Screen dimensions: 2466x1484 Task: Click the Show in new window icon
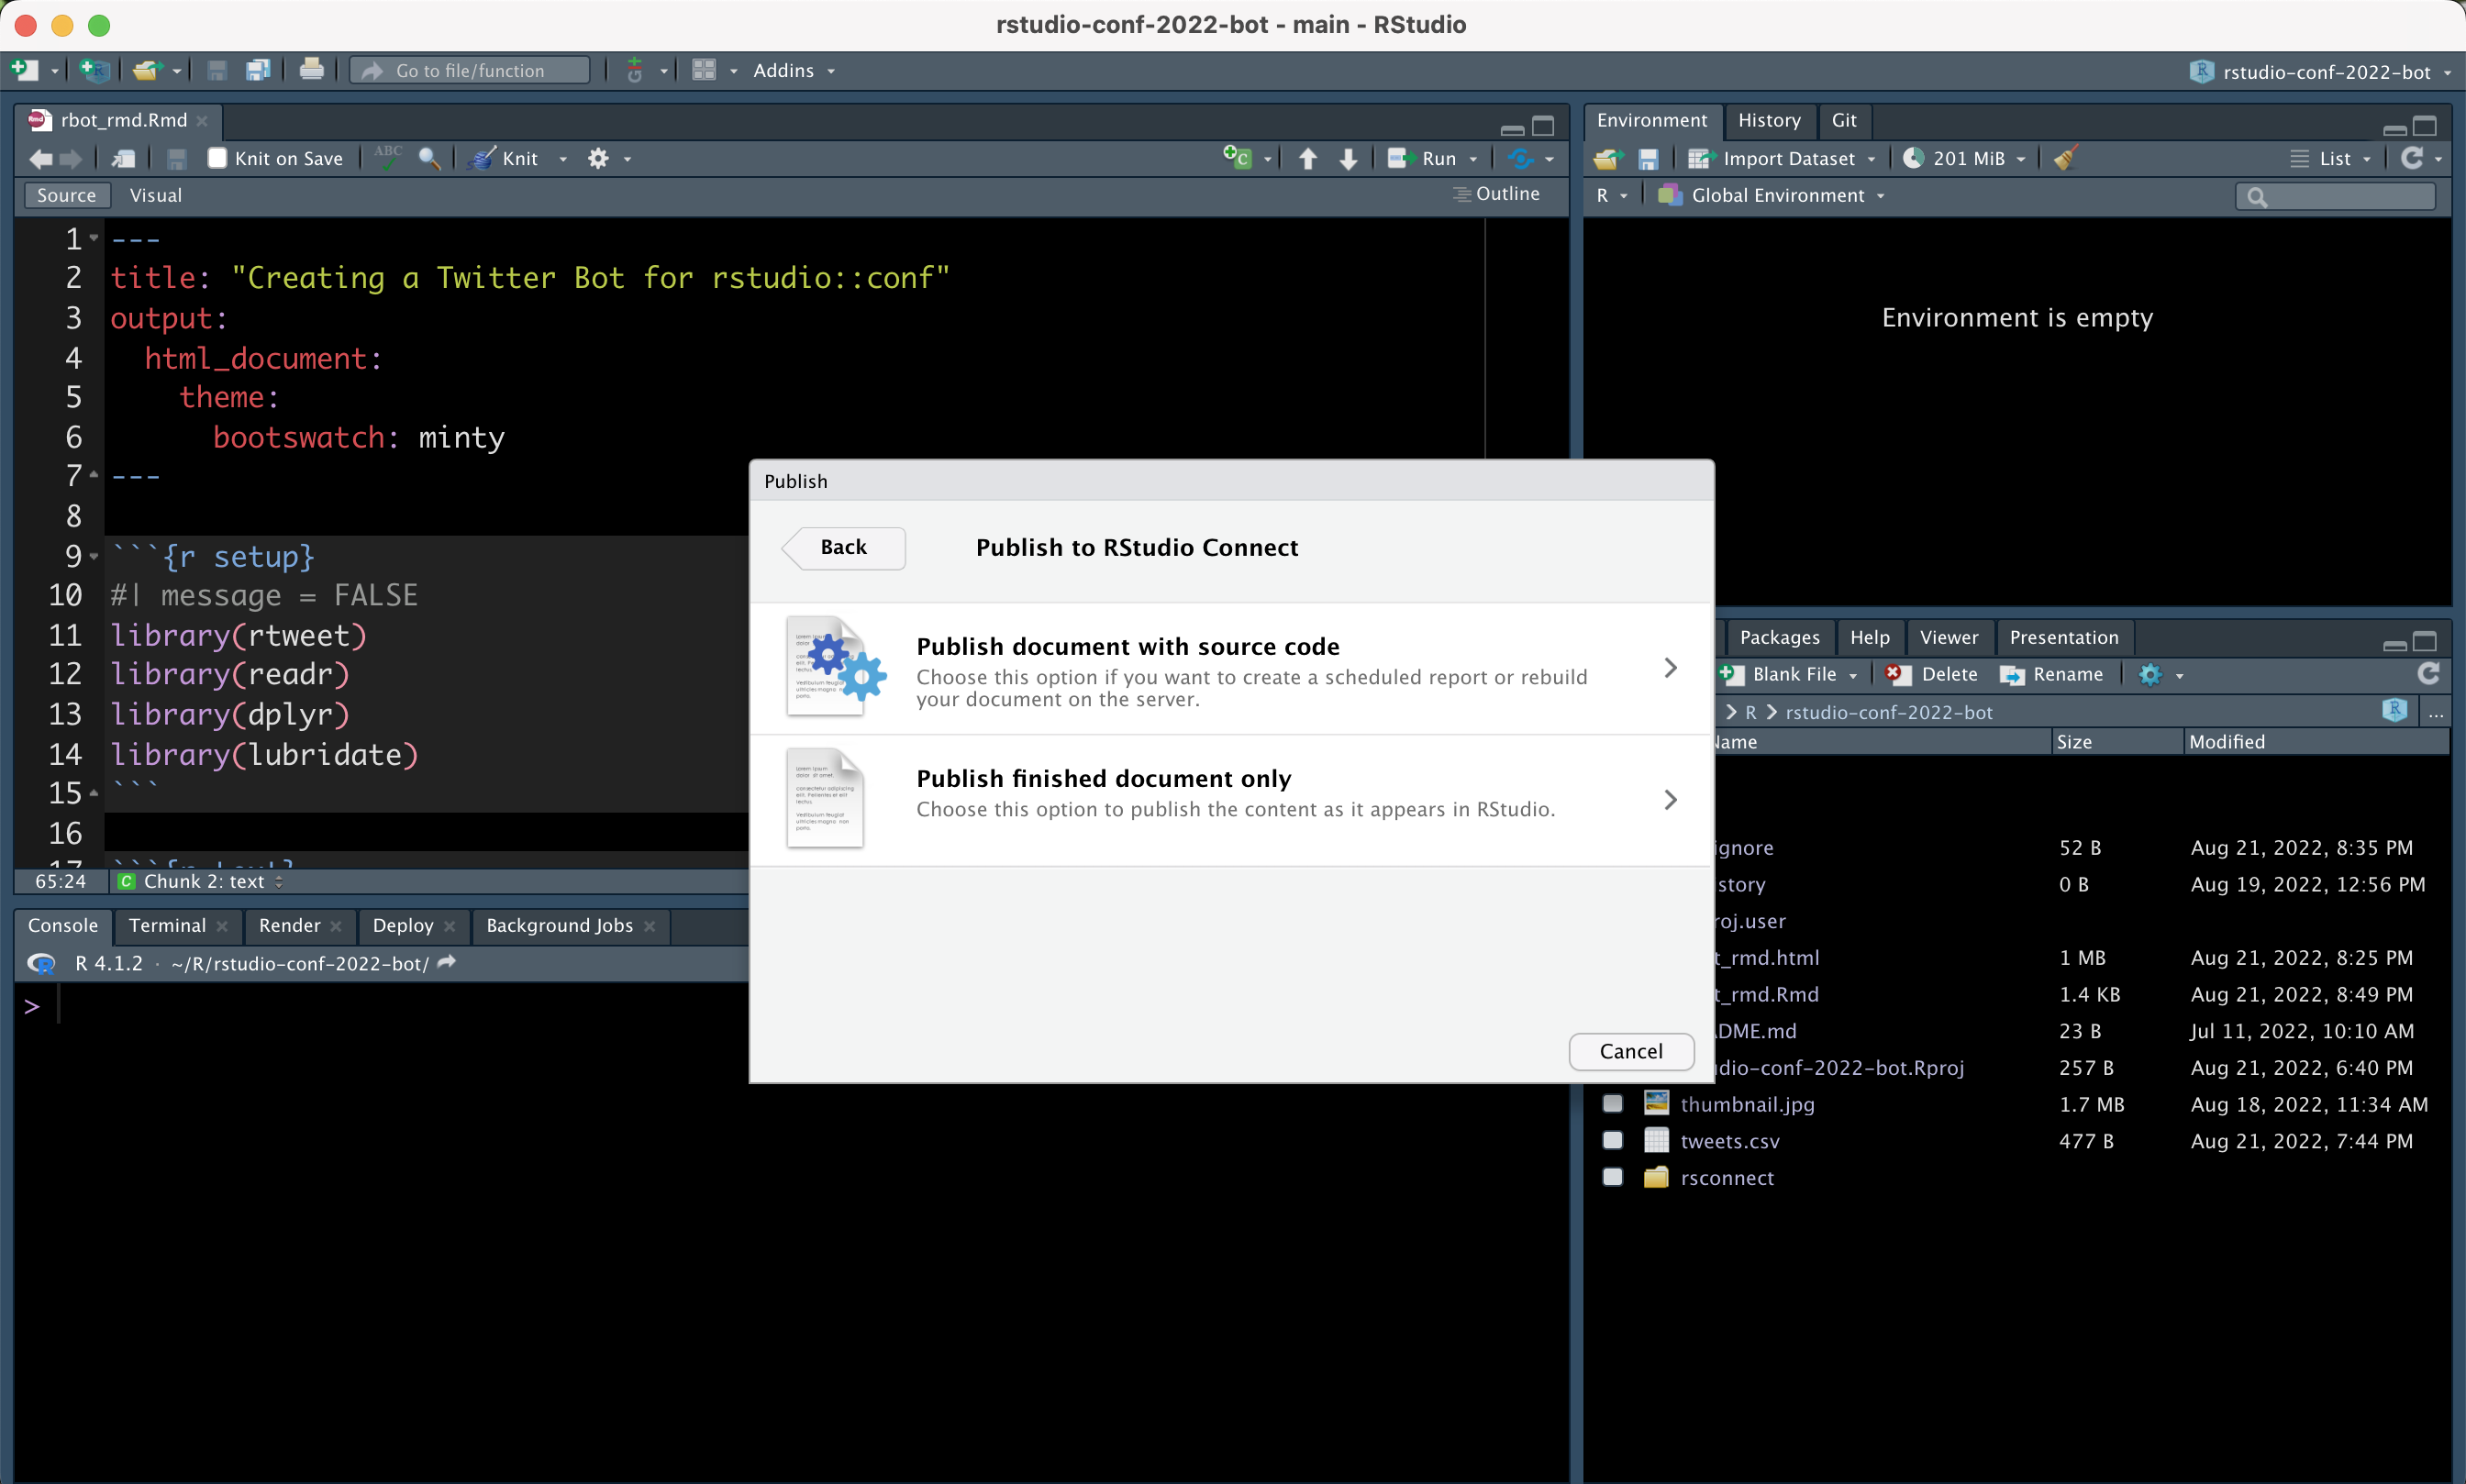tap(124, 158)
